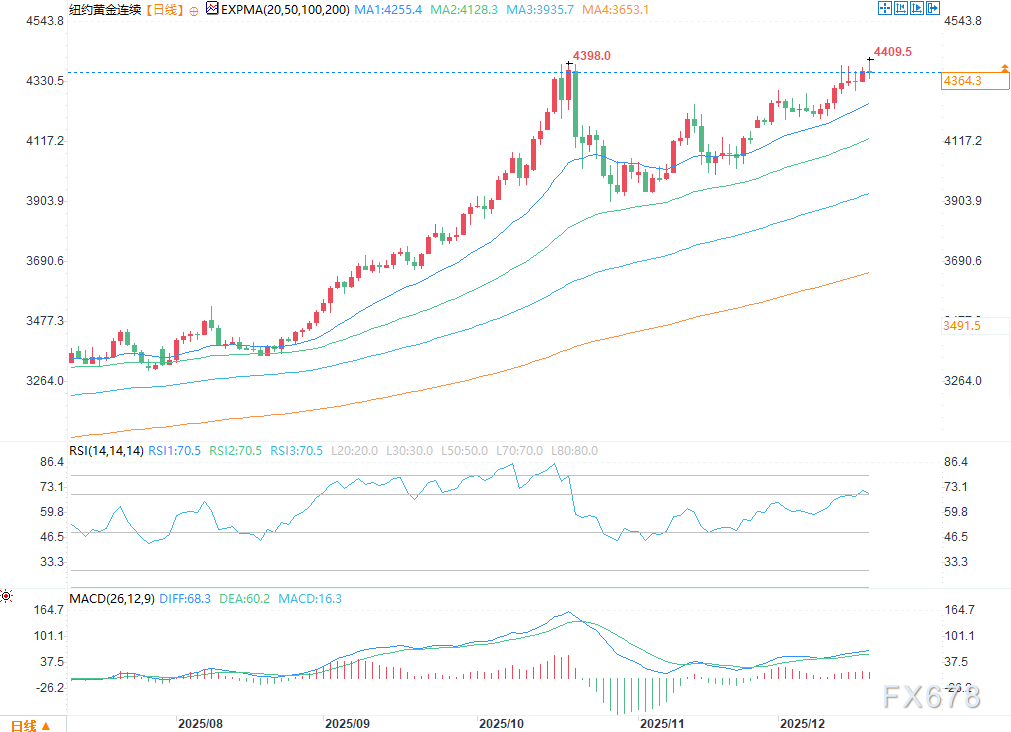1011x732 pixels.
Task: Click the indicator icon before EXPMA
Action: click(211, 9)
